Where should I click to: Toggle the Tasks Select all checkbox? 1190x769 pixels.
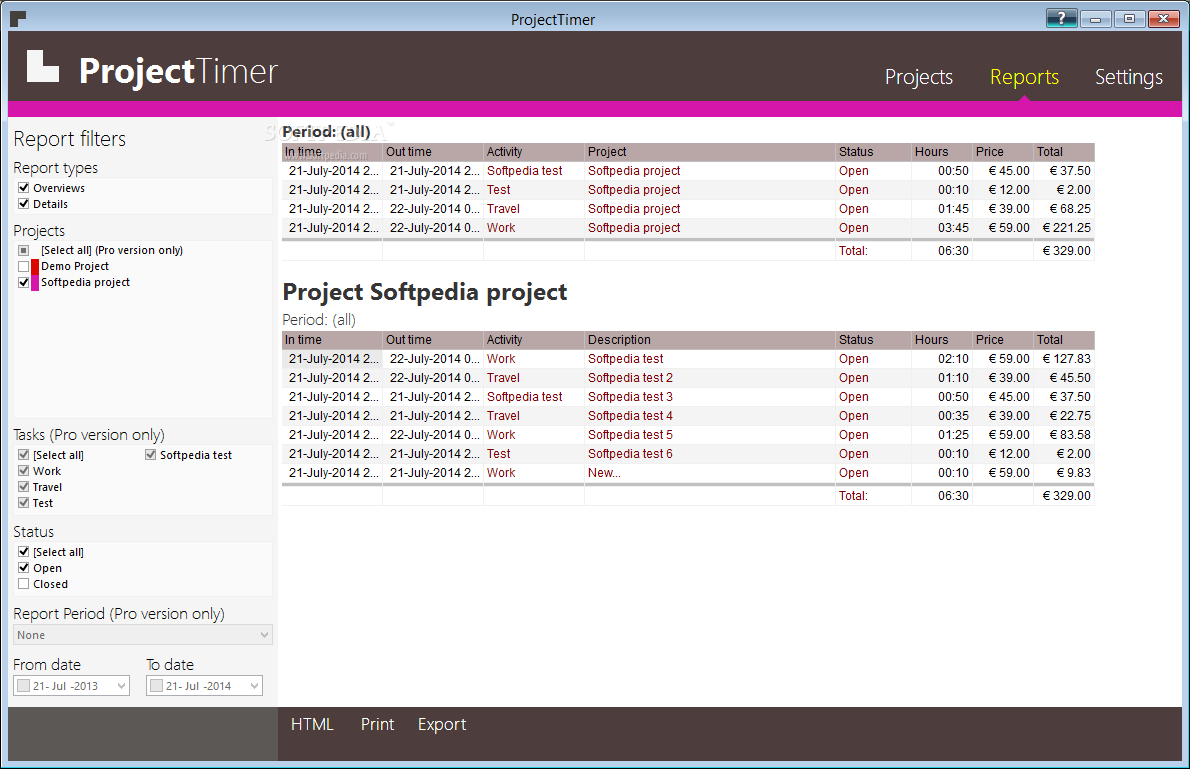[24, 455]
